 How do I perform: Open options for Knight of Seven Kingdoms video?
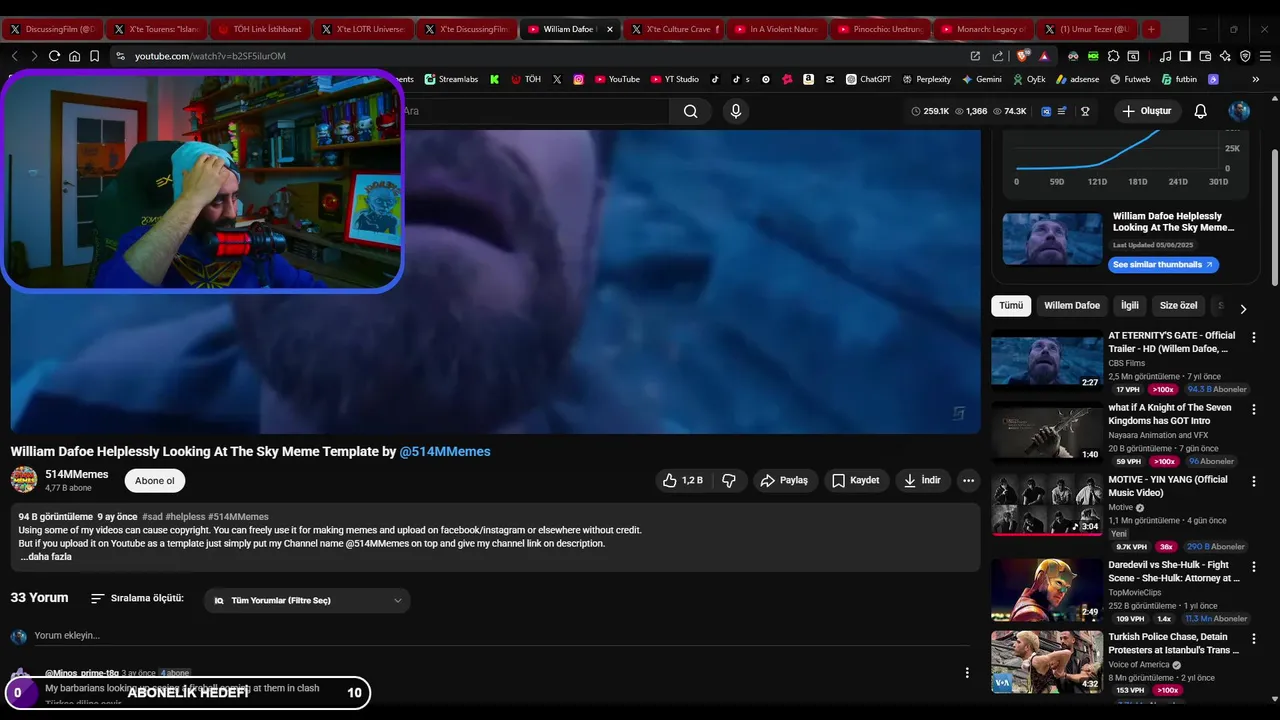pos(1254,409)
